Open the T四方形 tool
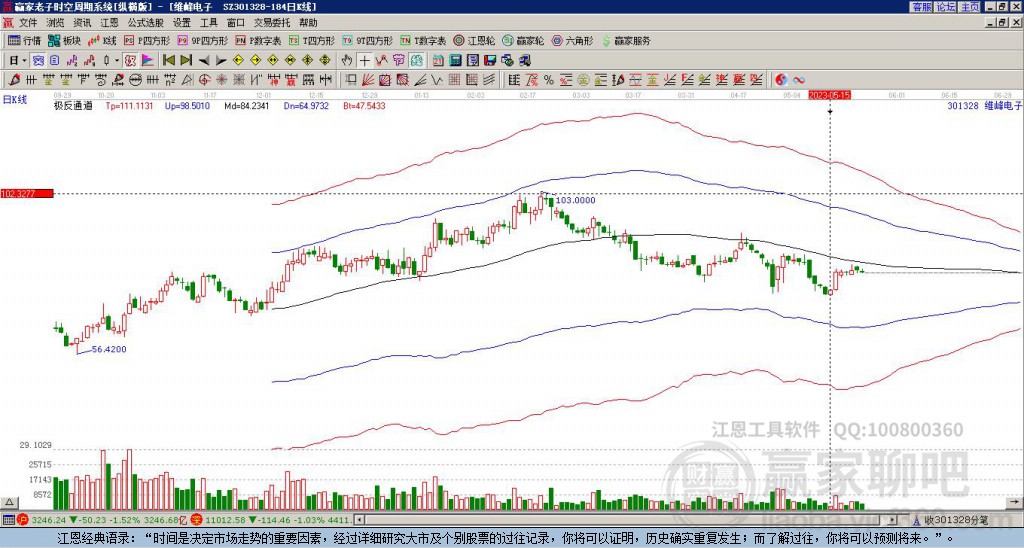Image resolution: width=1024 pixels, height=548 pixels. [312, 40]
